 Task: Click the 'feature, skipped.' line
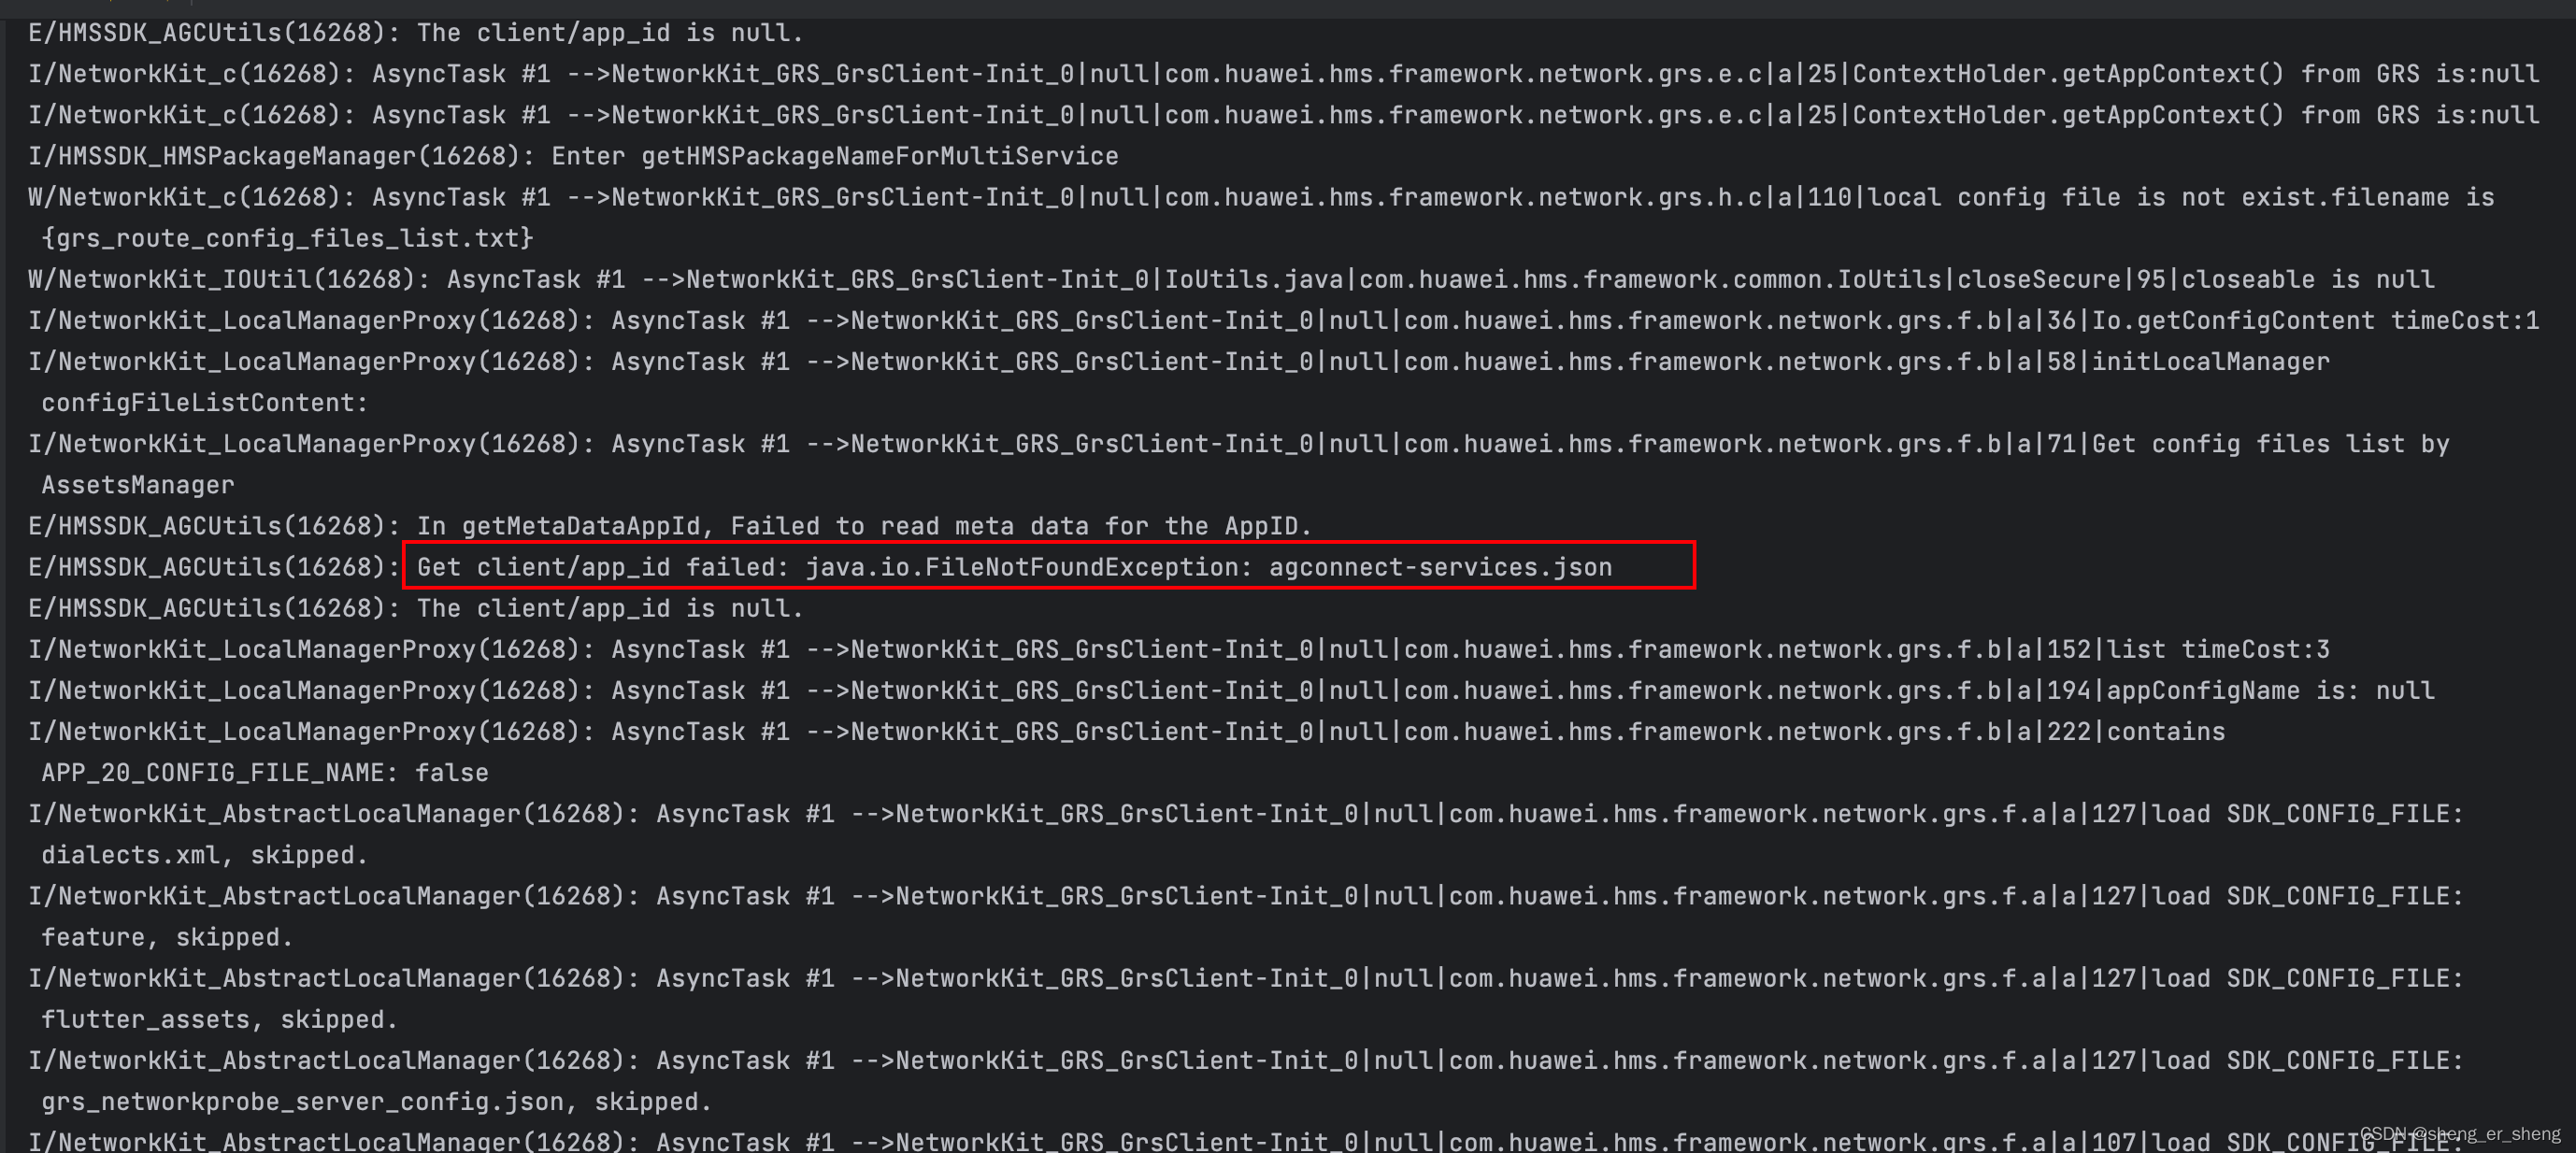pos(167,937)
